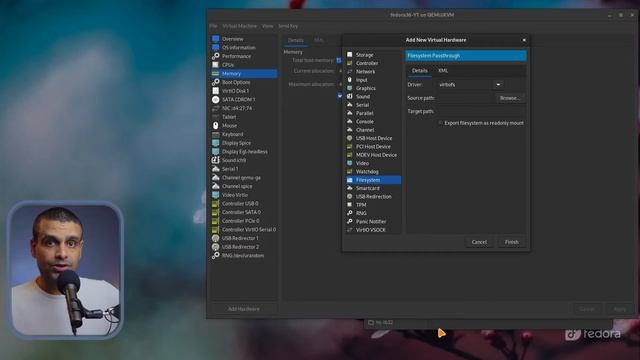The height and width of the screenshot is (360, 640).
Task: Click Cancel in Add Hardware dialog
Action: 479,242
